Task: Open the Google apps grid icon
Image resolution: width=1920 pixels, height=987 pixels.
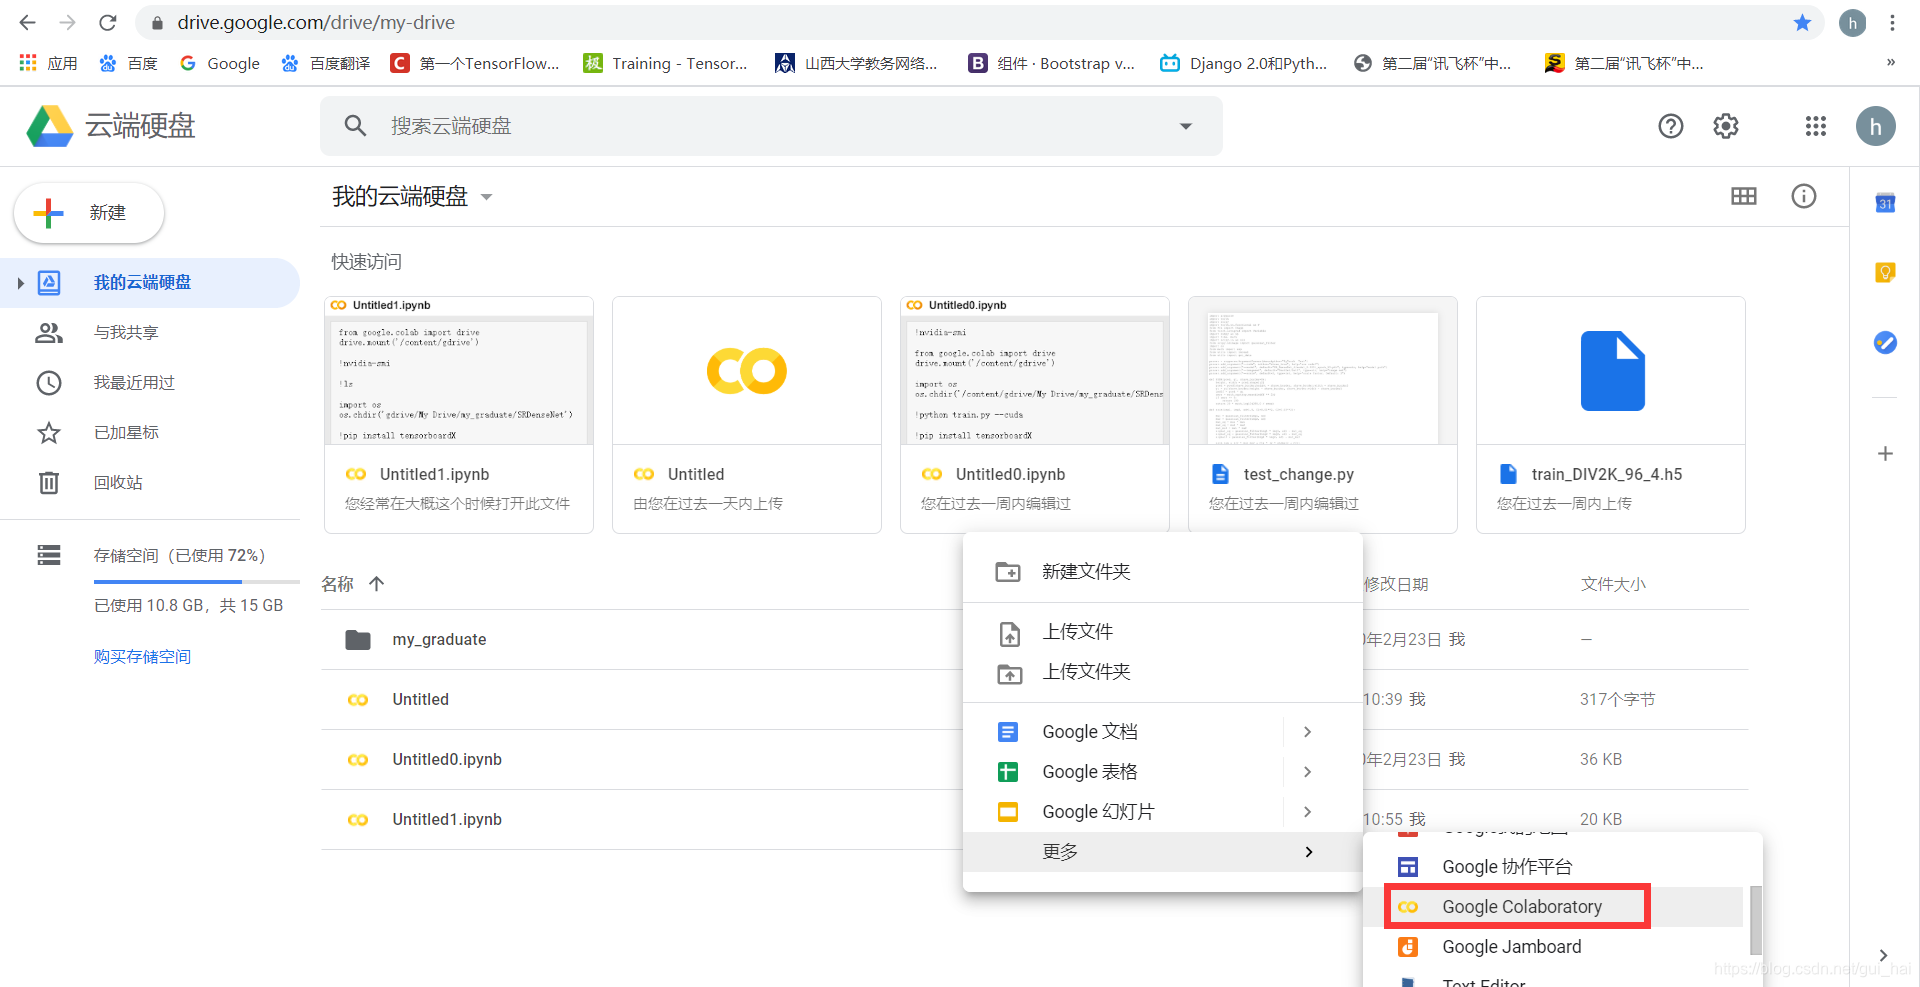Action: click(1815, 126)
